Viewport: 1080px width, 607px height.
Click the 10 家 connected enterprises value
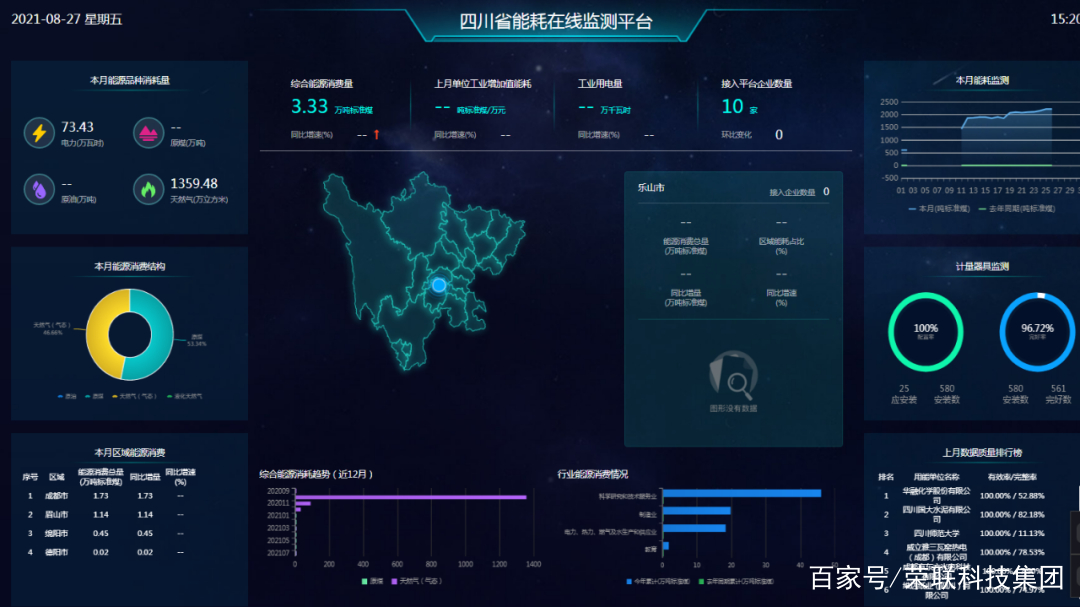click(739, 106)
